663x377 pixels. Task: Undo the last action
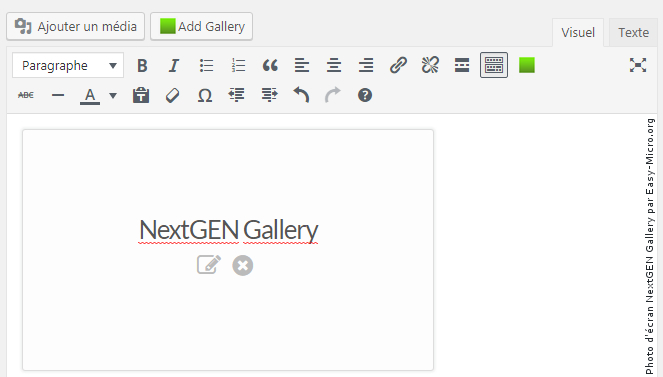[301, 96]
